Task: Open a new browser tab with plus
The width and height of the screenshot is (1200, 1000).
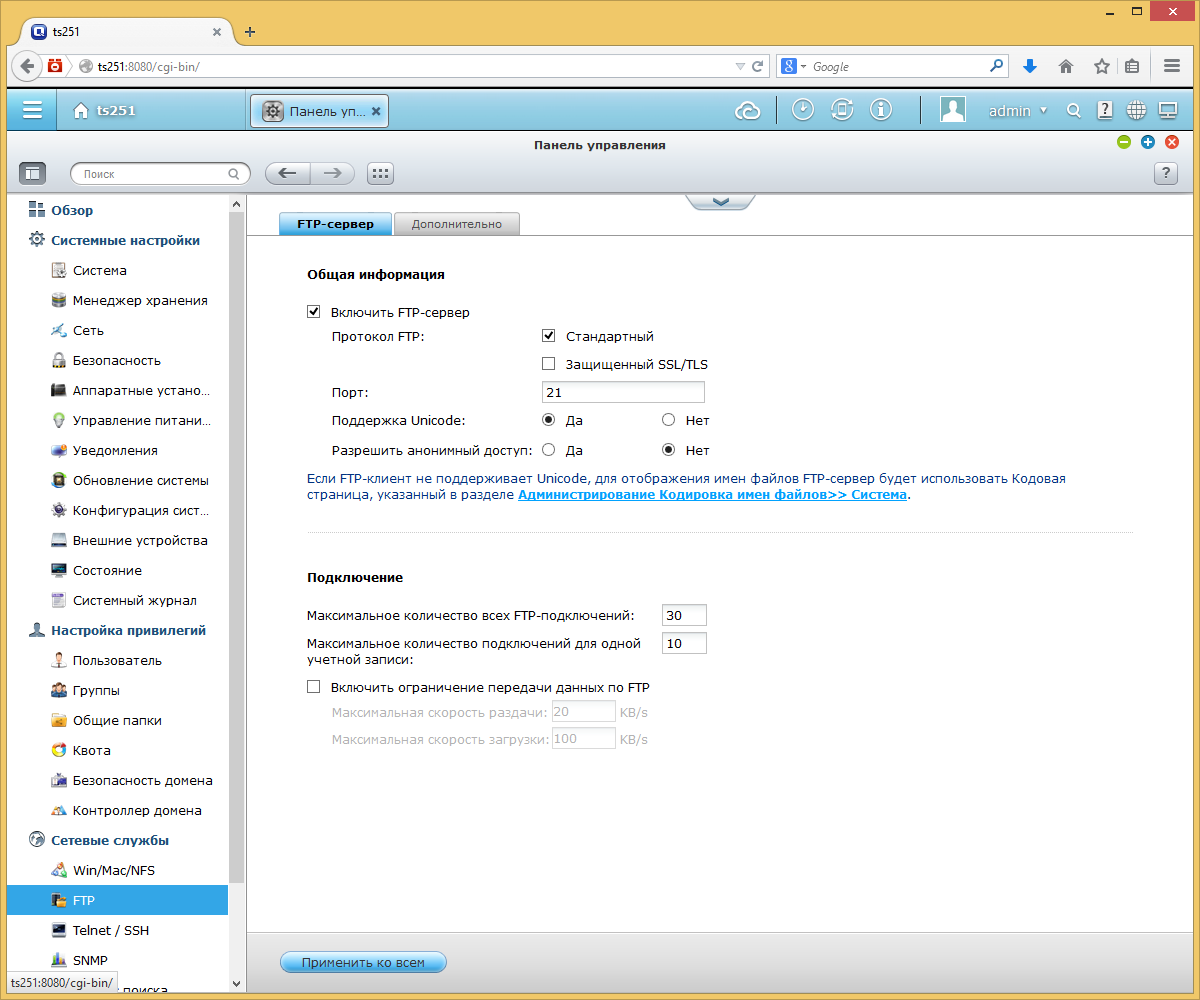Action: click(250, 31)
